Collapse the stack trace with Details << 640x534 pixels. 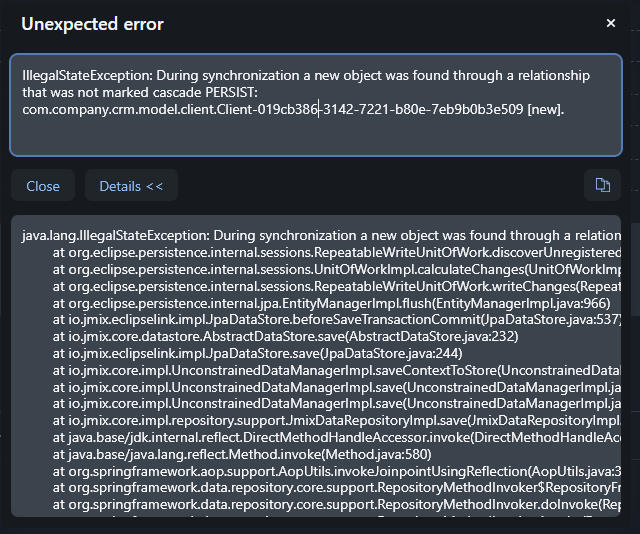tap(131, 186)
